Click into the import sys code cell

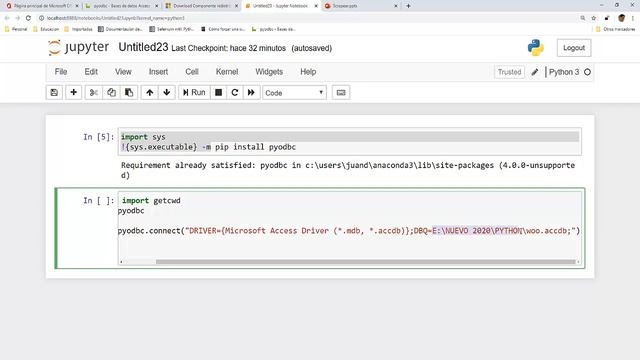(350, 142)
